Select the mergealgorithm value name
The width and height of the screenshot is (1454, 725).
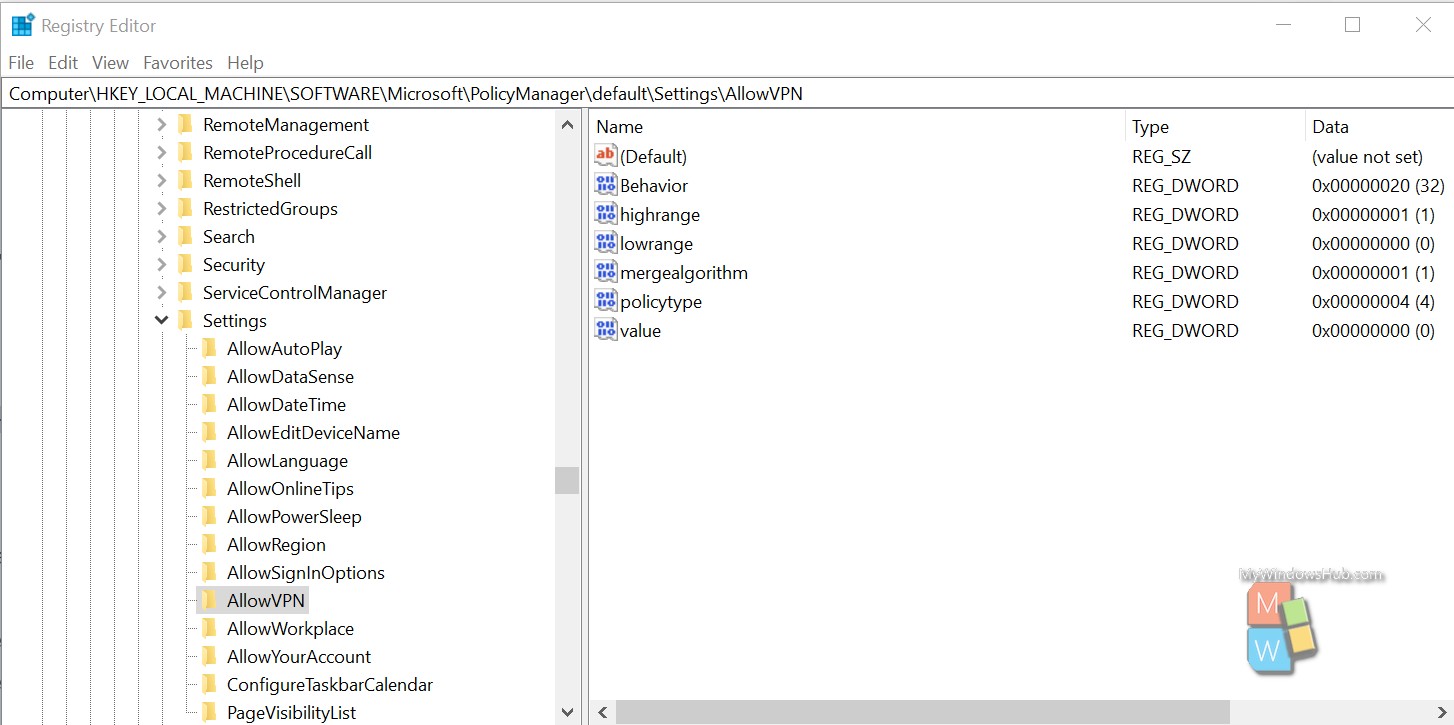[684, 272]
